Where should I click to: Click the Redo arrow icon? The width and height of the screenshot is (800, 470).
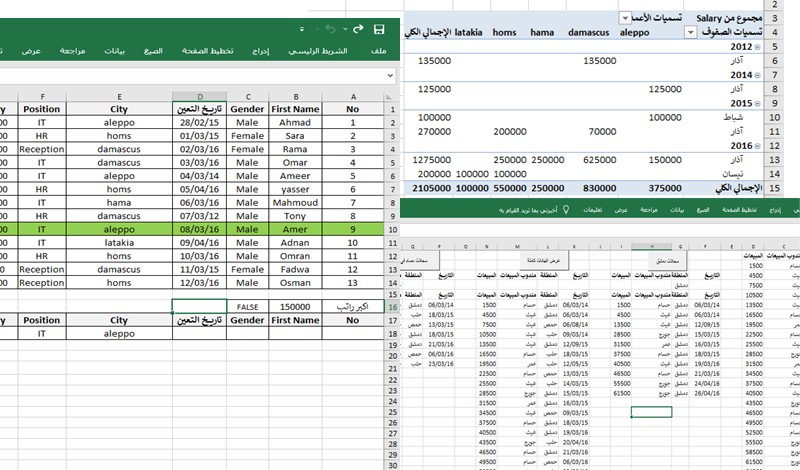click(358, 29)
